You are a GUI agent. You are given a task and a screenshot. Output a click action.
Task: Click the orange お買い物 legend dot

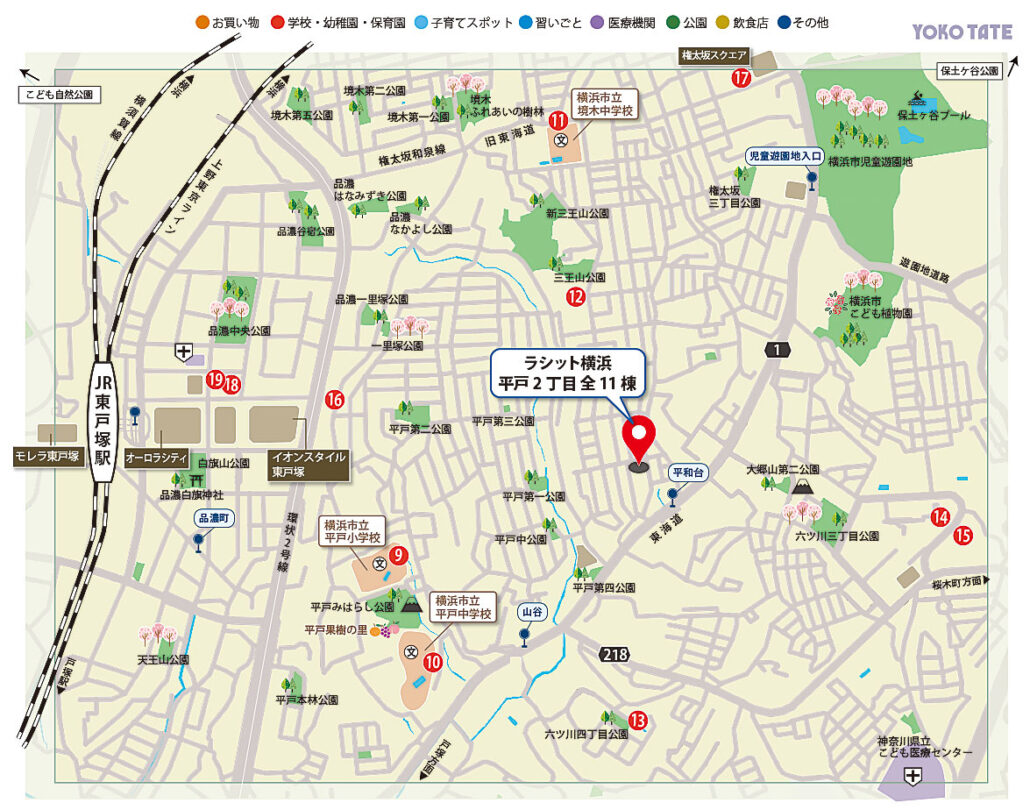point(201,22)
